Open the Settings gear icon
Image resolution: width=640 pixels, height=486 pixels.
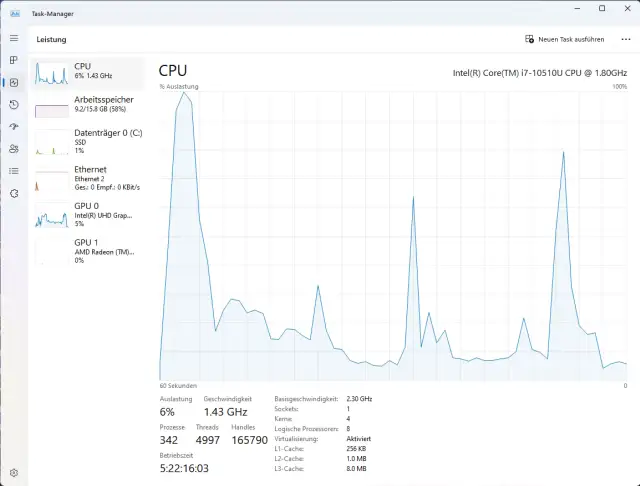pyautogui.click(x=14, y=473)
